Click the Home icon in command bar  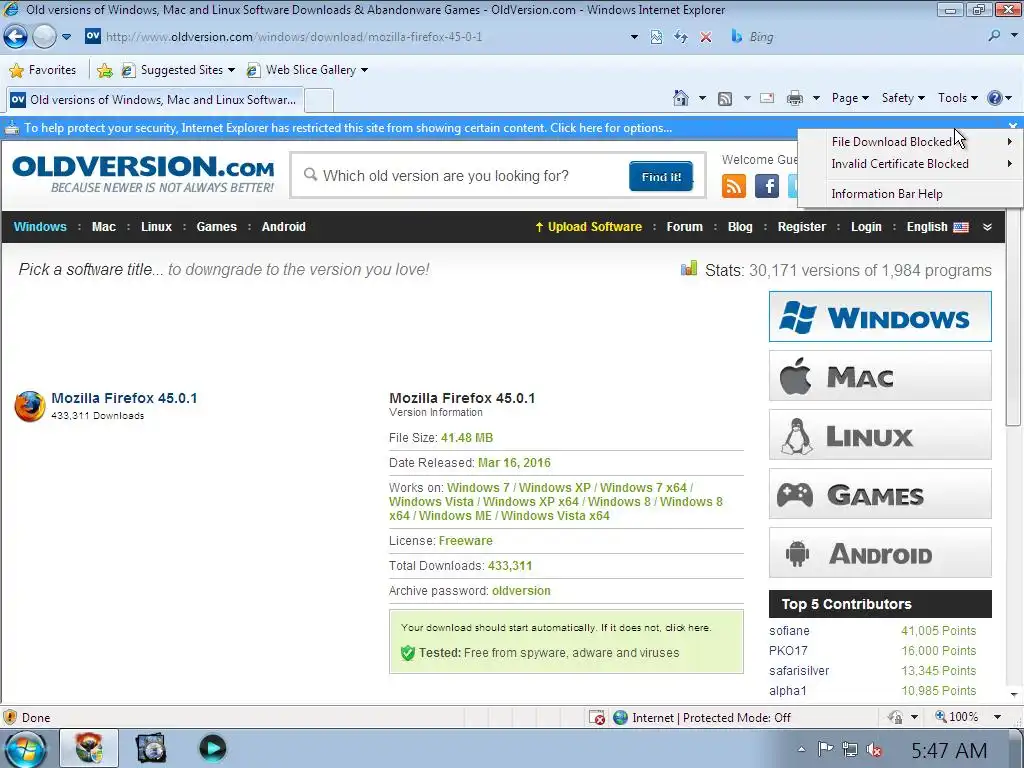pyautogui.click(x=680, y=98)
